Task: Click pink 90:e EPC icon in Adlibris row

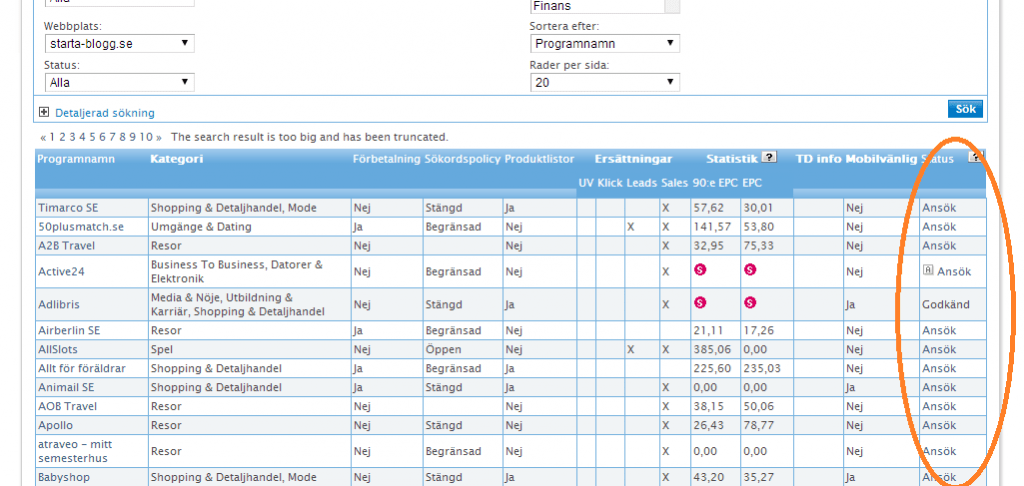Action: tap(700, 302)
